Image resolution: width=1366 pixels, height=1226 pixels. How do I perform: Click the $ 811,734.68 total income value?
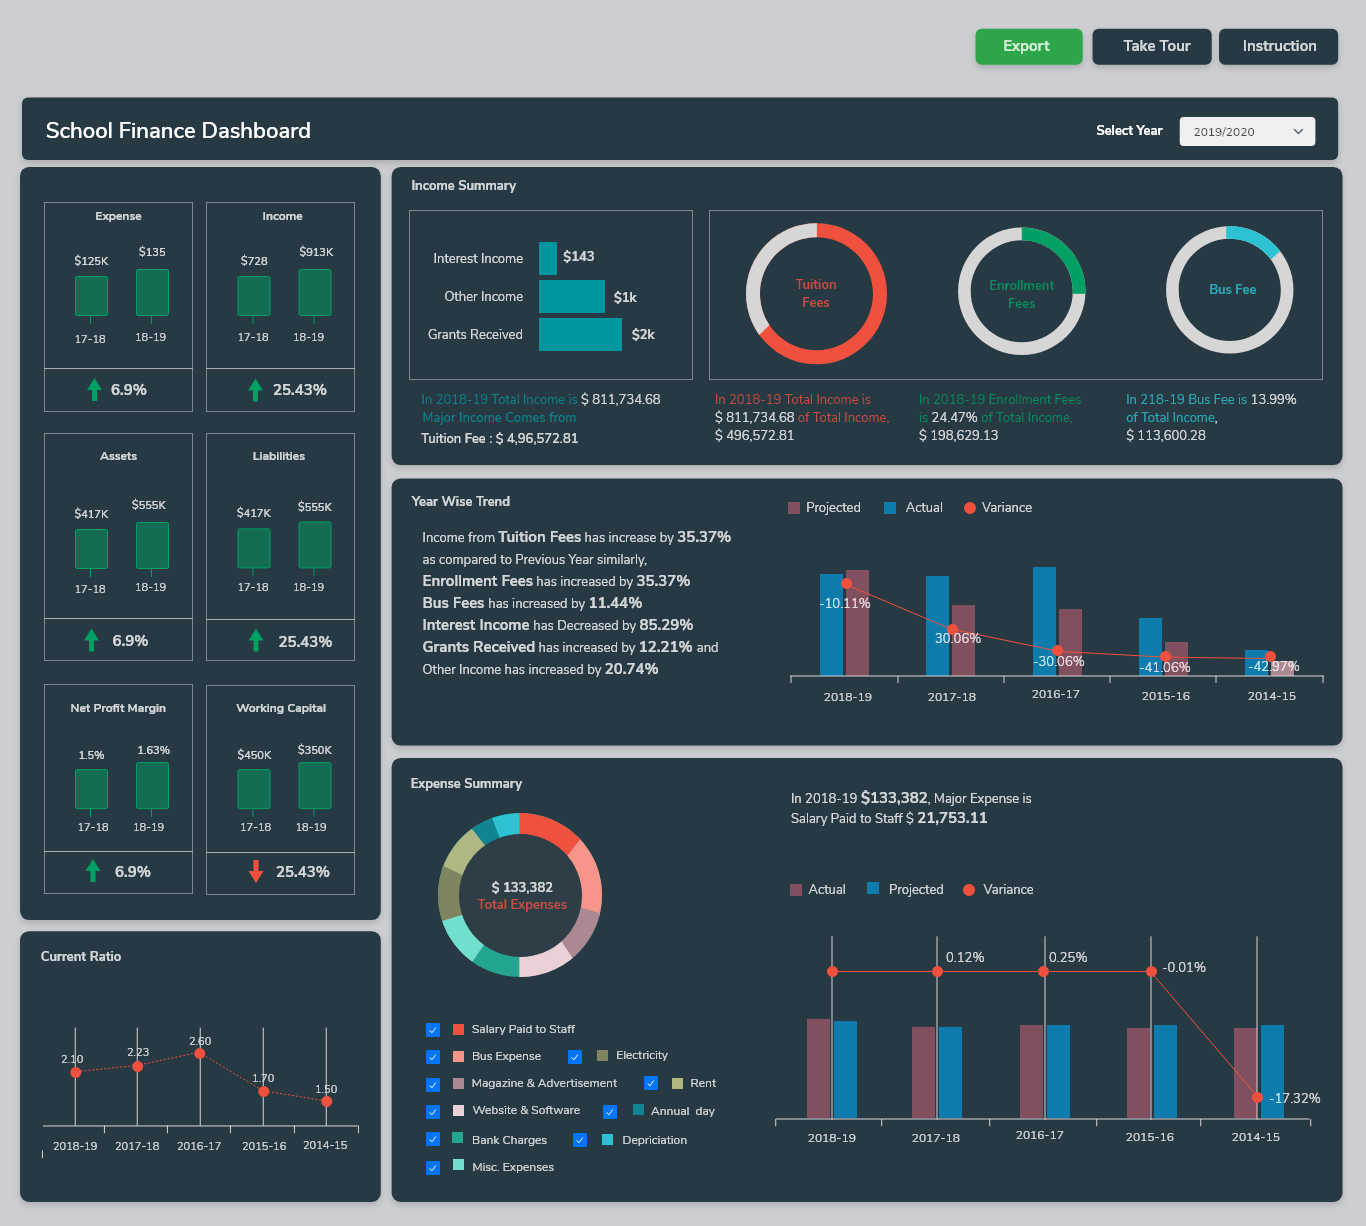[621, 399]
